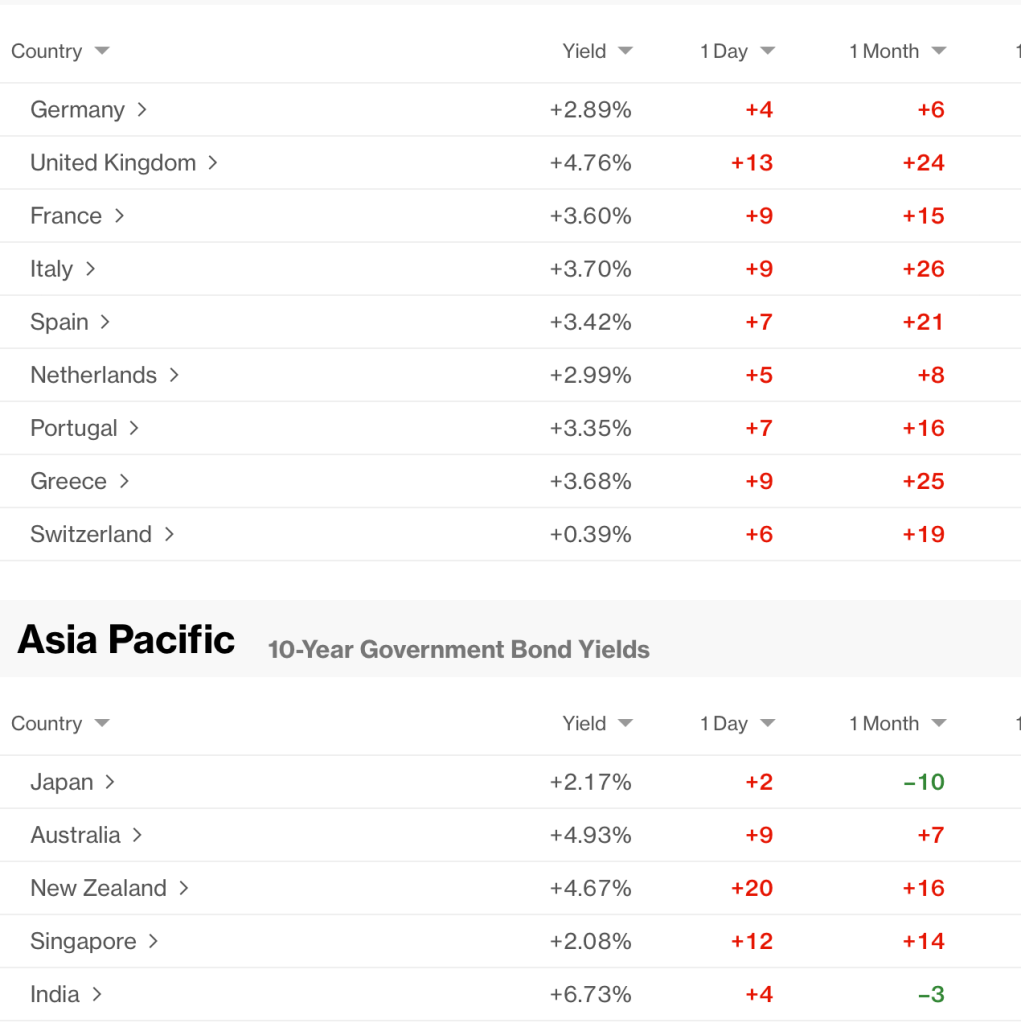Click the chevron icon next to Germany

[x=142, y=109]
